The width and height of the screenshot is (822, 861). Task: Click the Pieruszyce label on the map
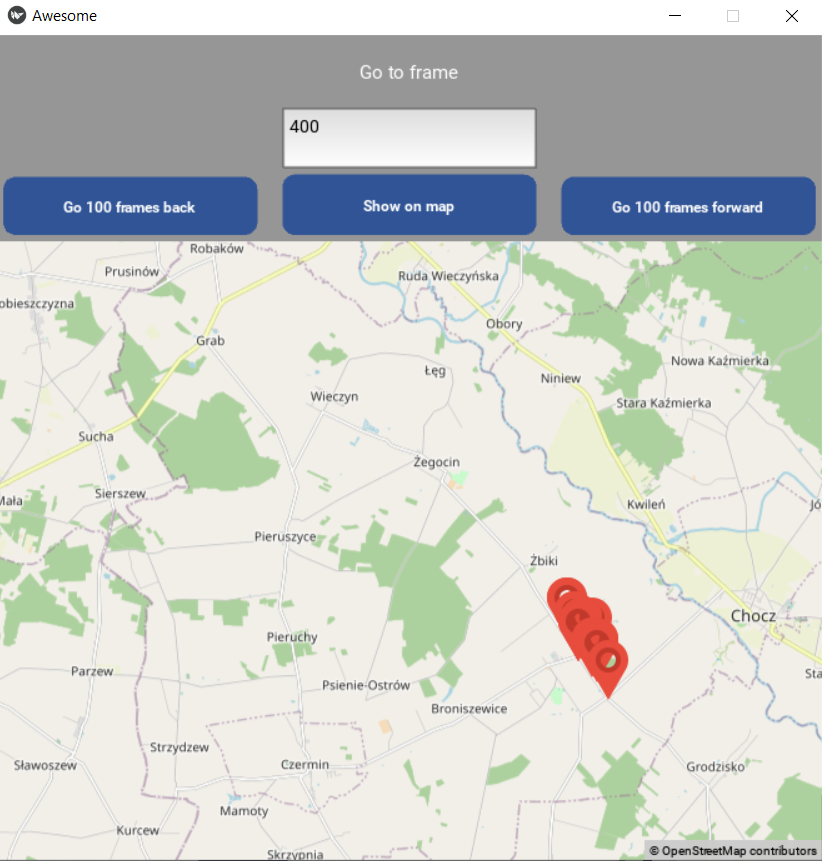(285, 536)
